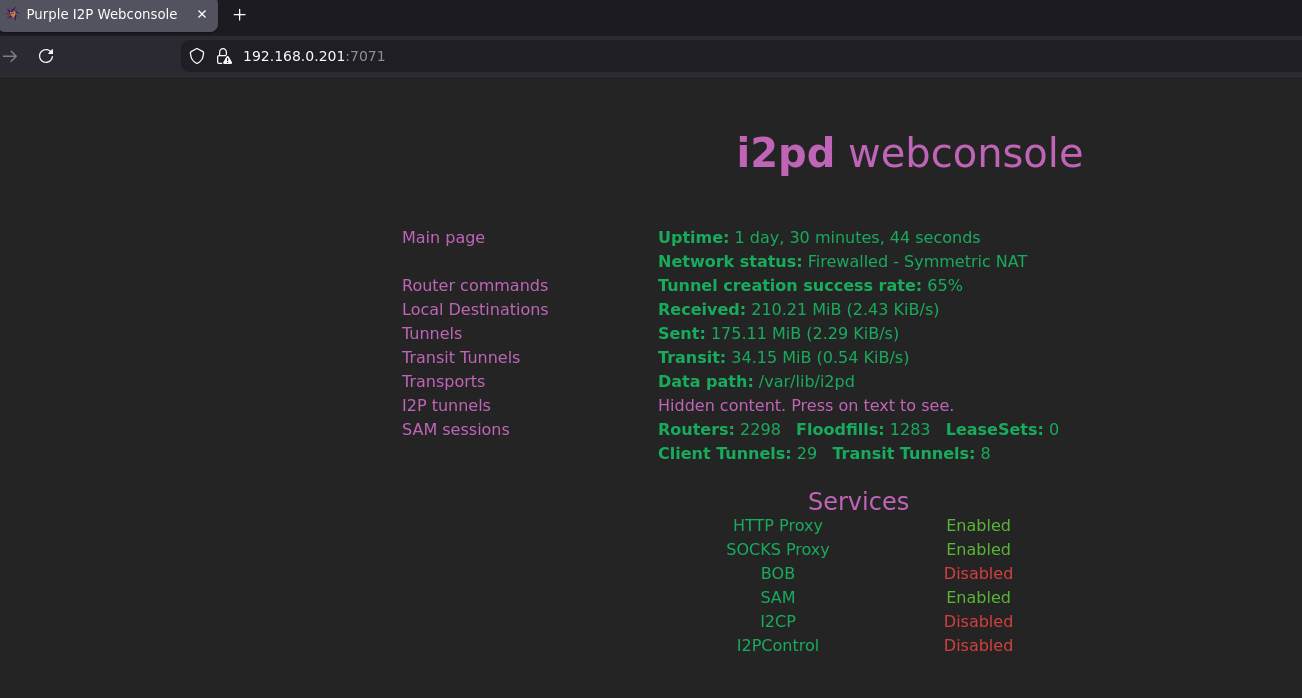Click the Services heading
Viewport: 1302px width, 698px height.
[858, 501]
